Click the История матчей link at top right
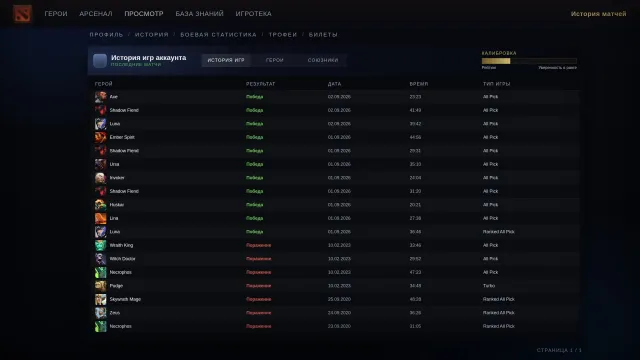Image resolution: width=640 pixels, height=360 pixels. pos(598,13)
